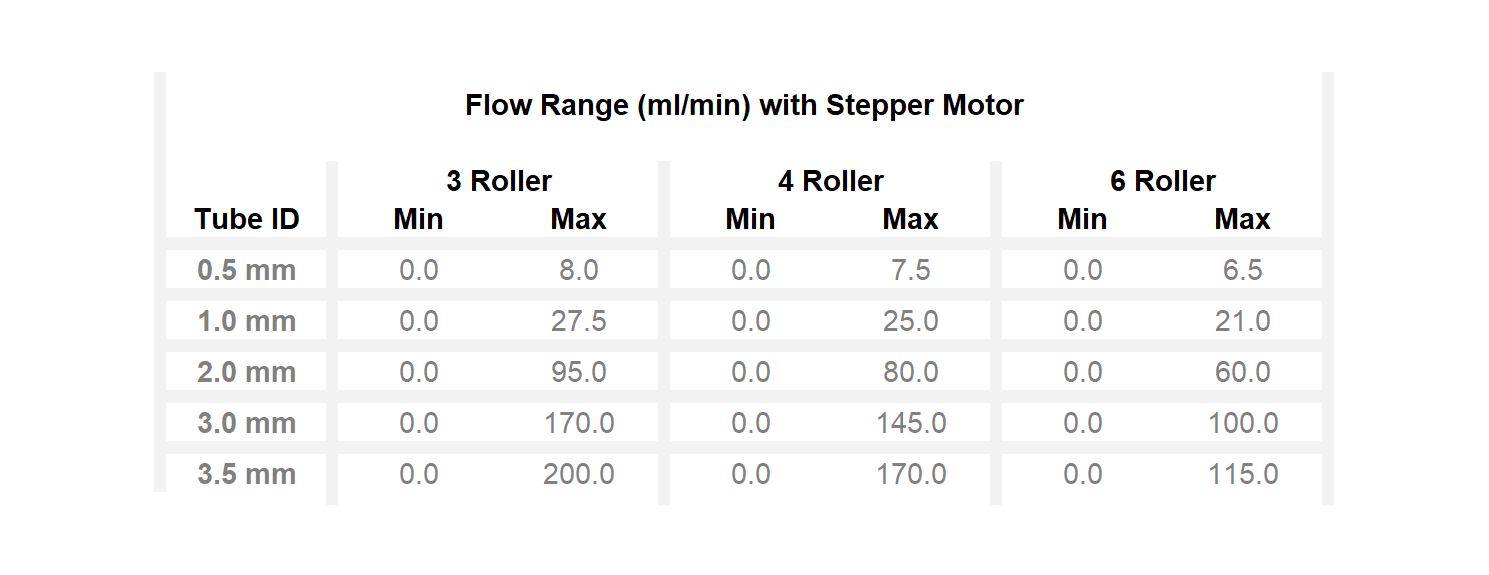Click the 4 Roller group header
The height and width of the screenshot is (575, 1489).
(x=830, y=181)
